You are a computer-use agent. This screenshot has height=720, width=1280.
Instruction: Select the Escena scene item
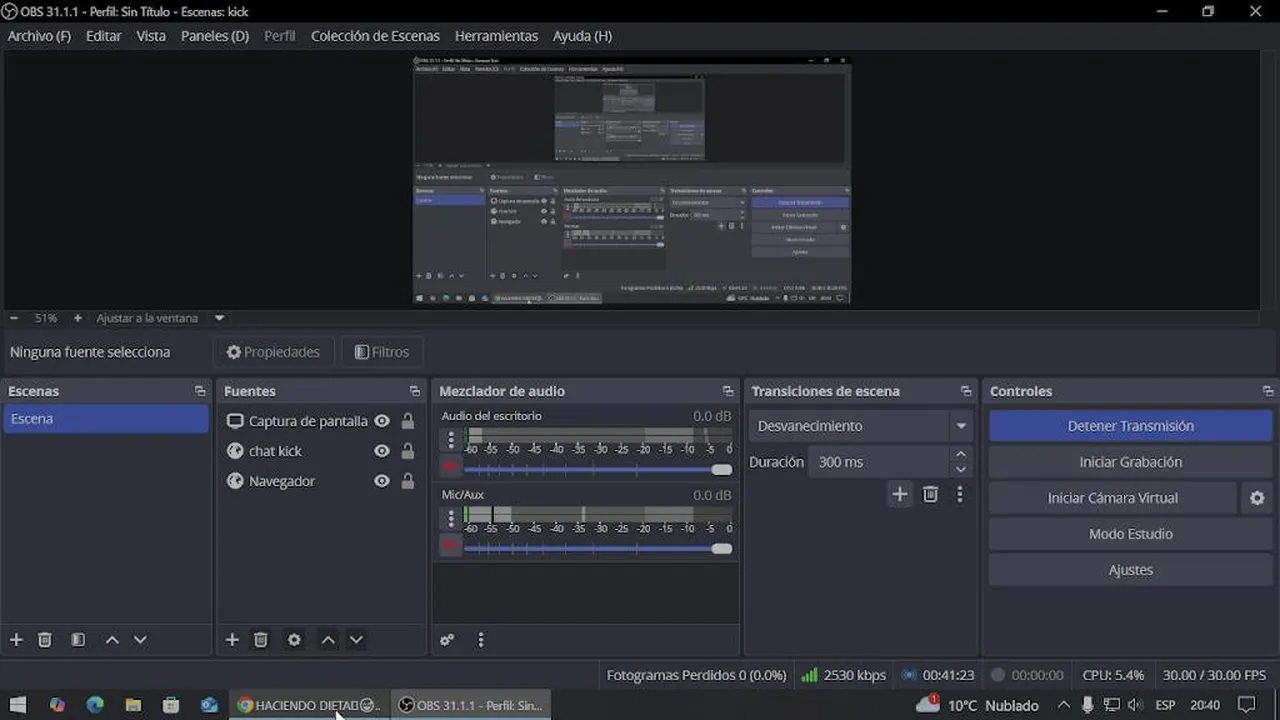106,419
